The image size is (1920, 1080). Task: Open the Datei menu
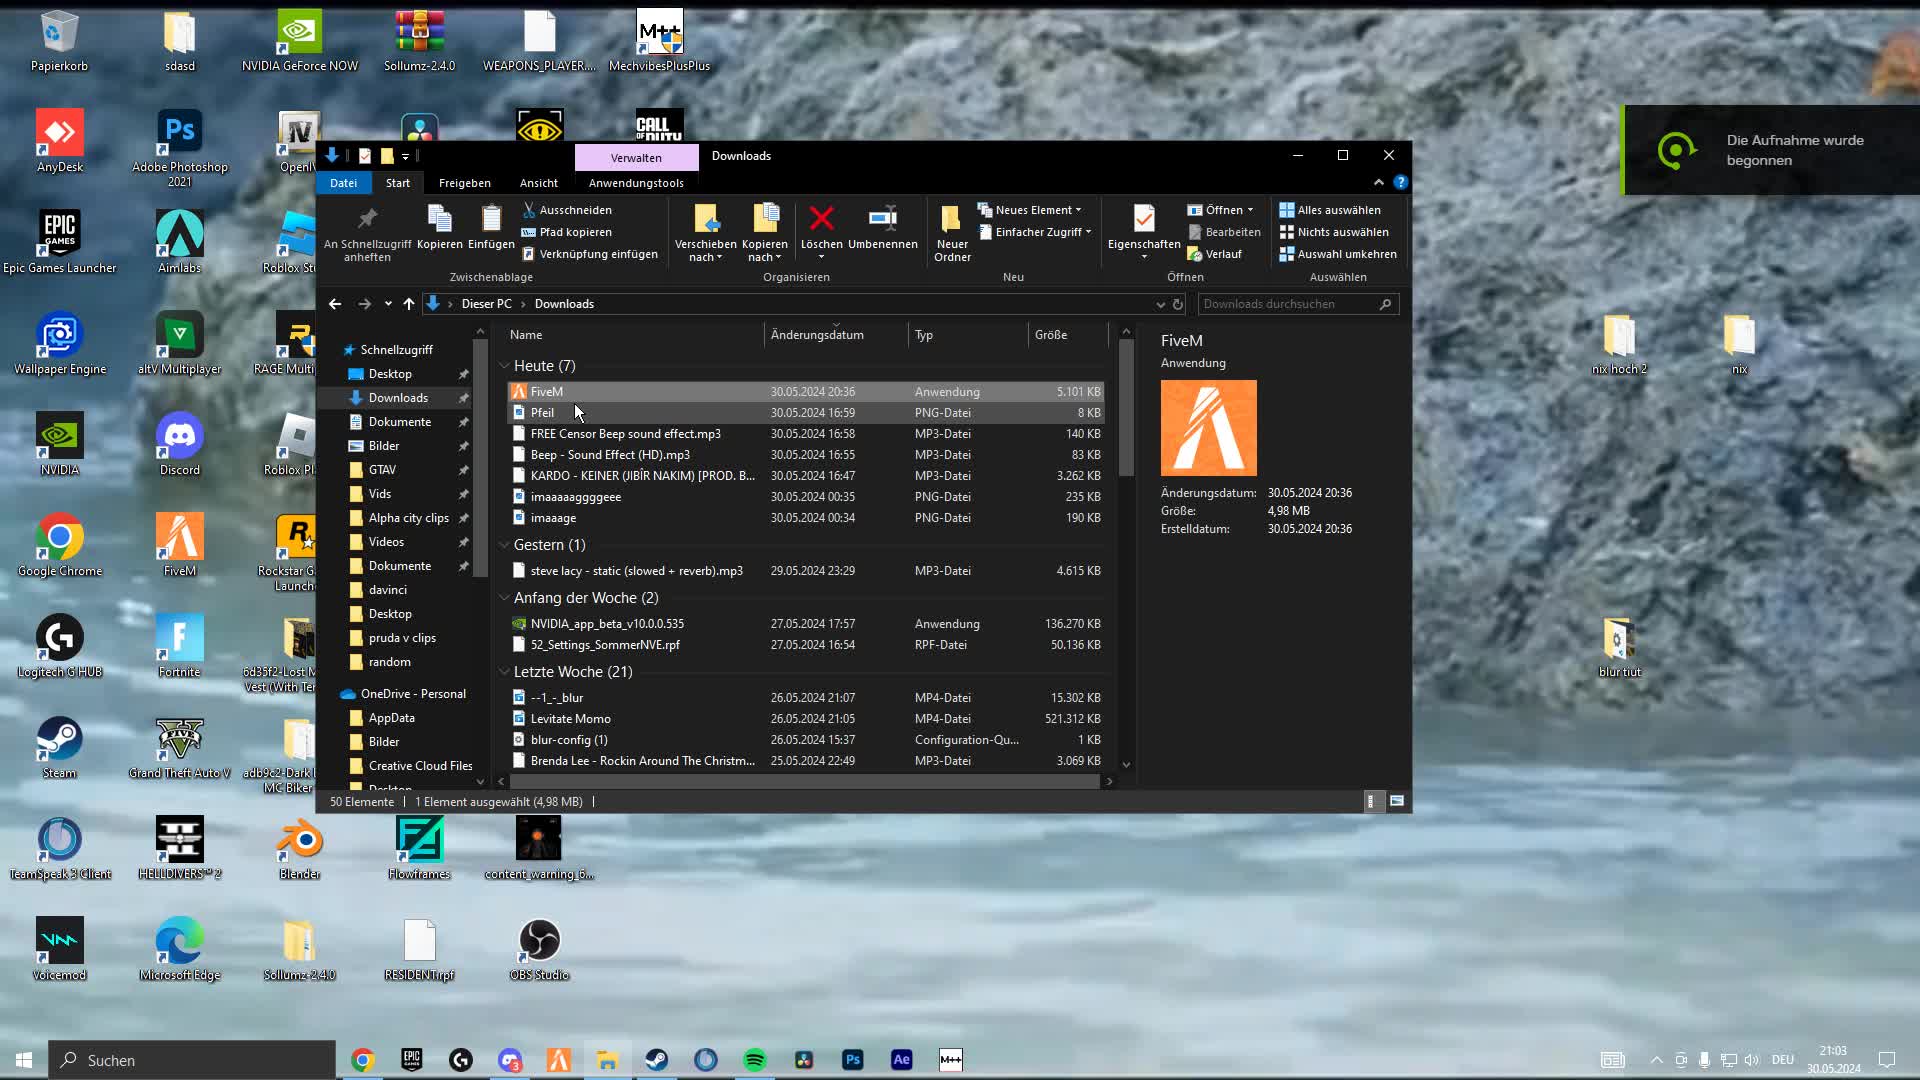(344, 182)
